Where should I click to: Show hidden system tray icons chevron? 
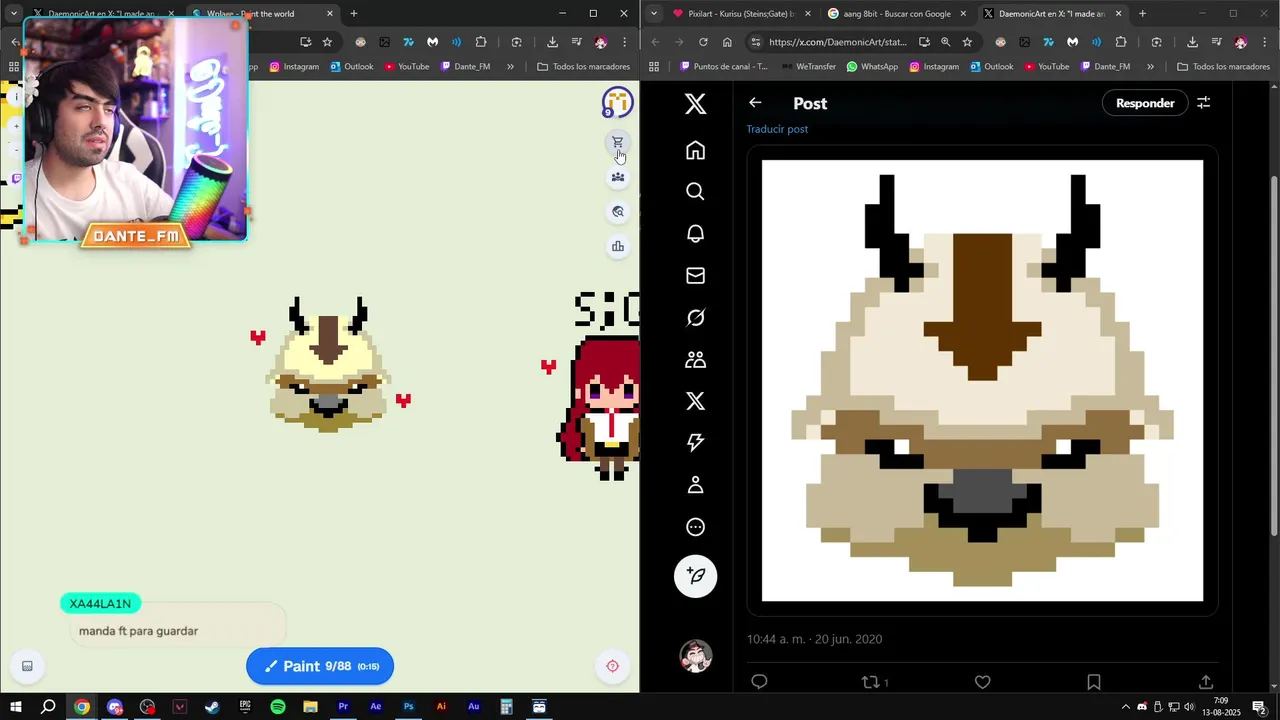click(x=1126, y=707)
